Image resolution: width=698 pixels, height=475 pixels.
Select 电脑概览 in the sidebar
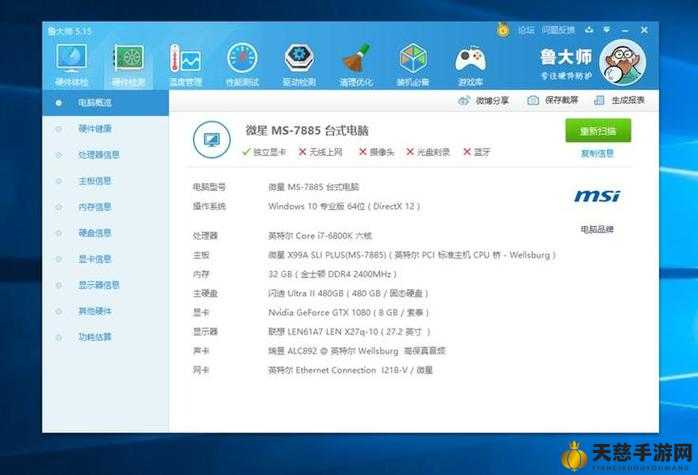106,103
